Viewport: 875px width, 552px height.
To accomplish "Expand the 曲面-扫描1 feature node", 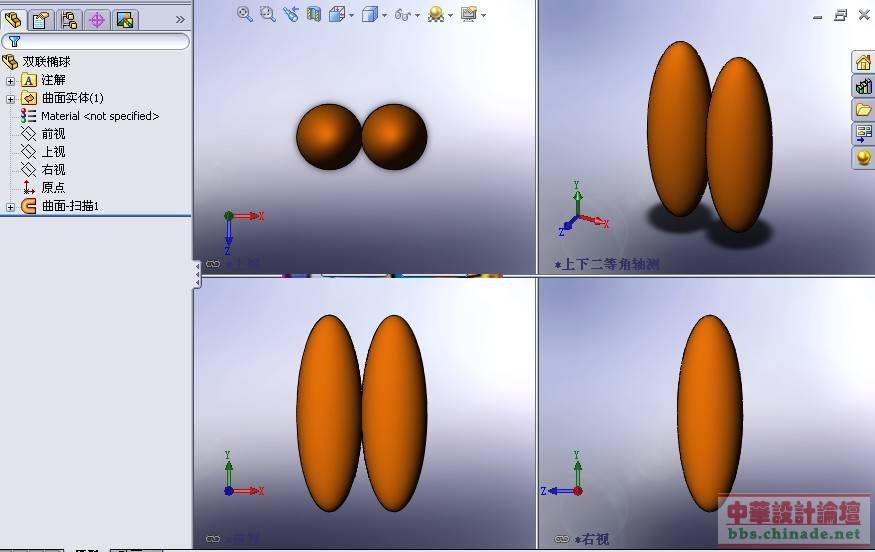I will click(11, 206).
